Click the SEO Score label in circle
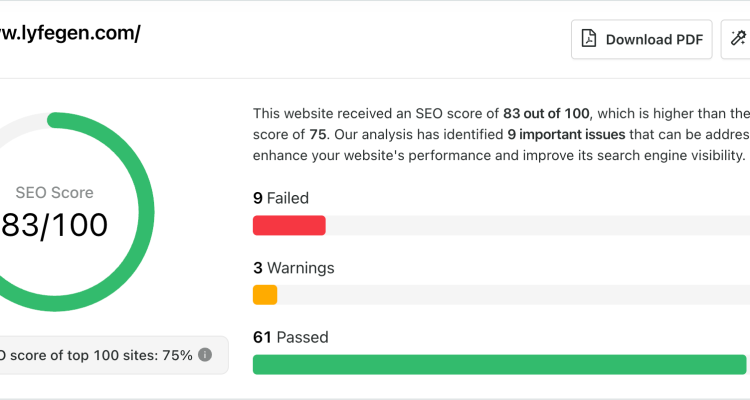The height and width of the screenshot is (400, 750). [54, 192]
